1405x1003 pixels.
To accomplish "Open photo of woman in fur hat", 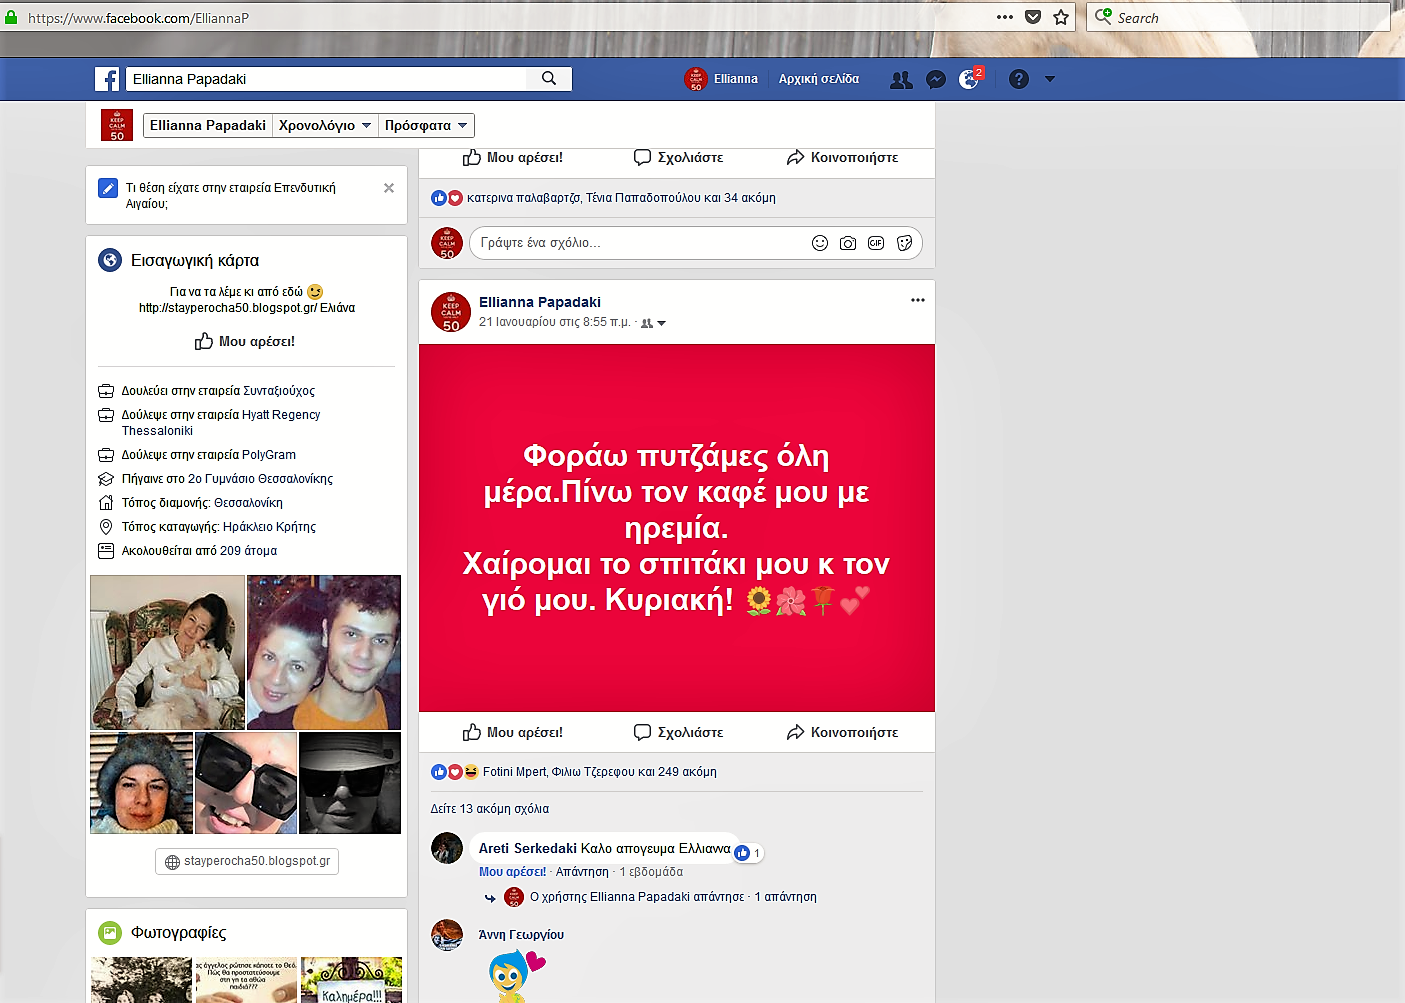I will 141,783.
